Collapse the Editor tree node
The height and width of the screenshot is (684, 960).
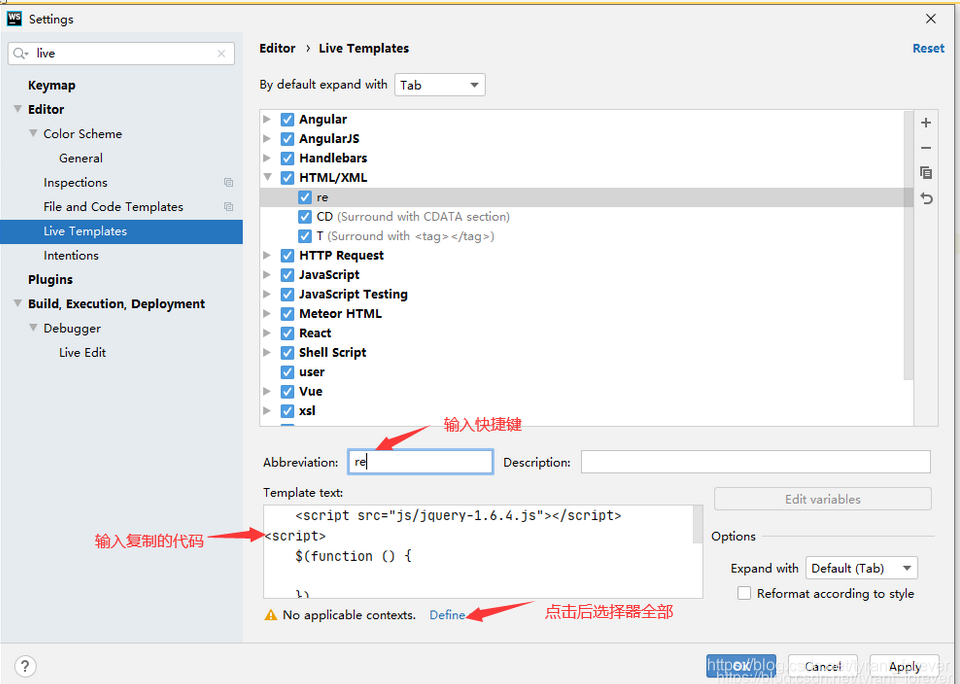[x=17, y=109]
